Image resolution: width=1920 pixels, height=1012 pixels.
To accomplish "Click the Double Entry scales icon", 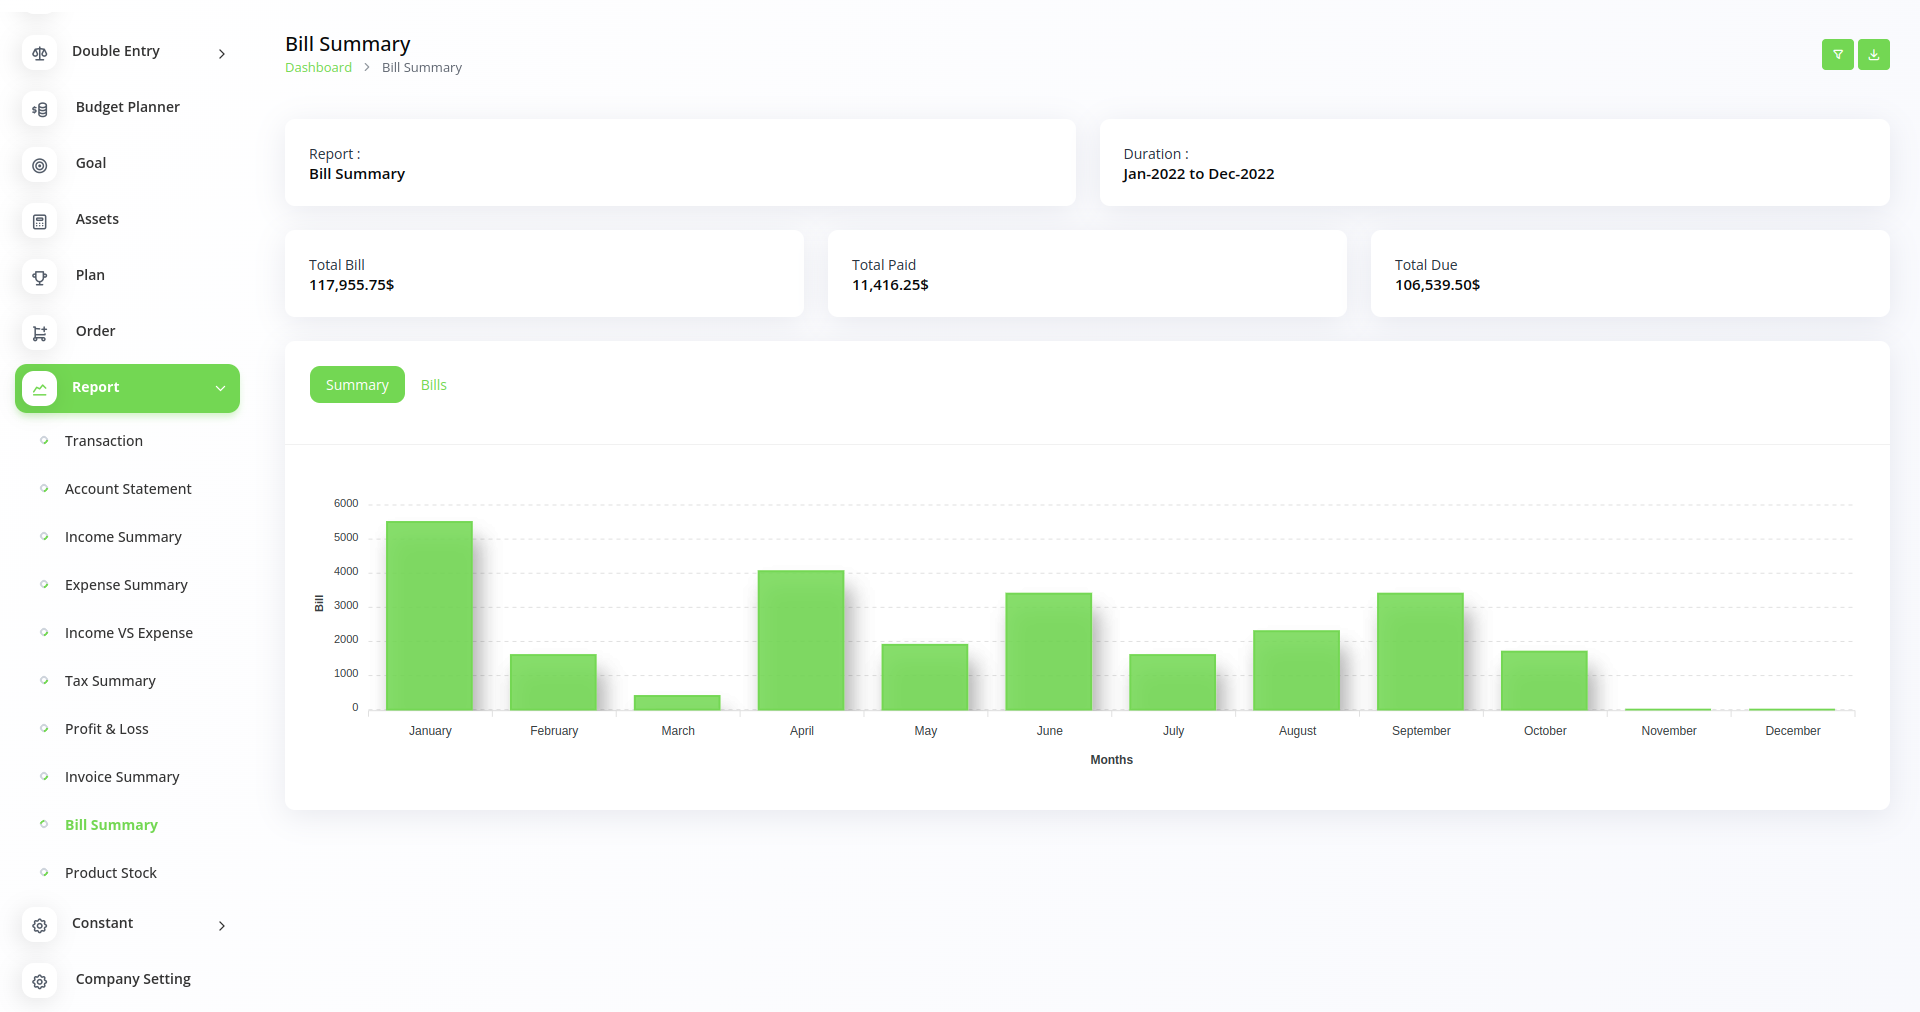I will pyautogui.click(x=40, y=53).
